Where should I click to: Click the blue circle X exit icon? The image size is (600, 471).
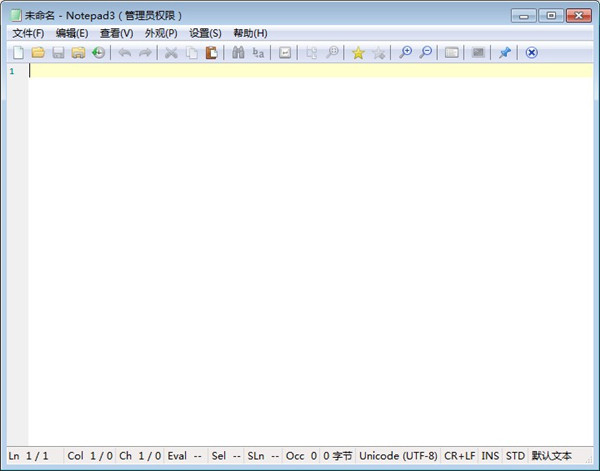click(532, 52)
